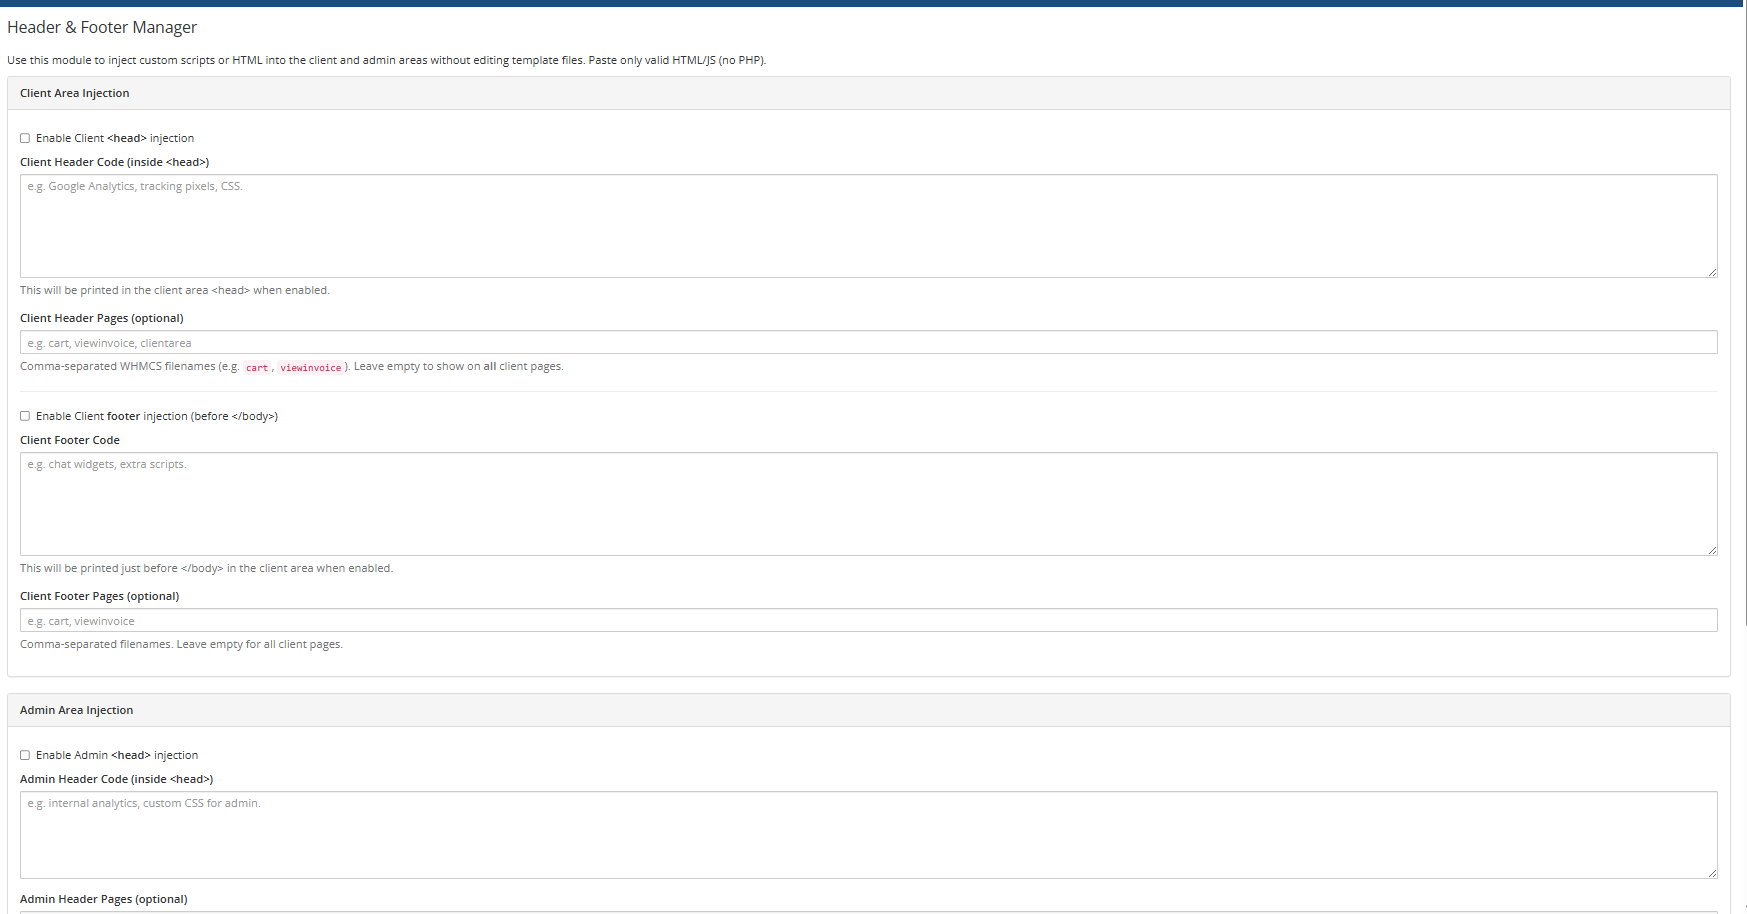Image resolution: width=1747 pixels, height=914 pixels.
Task: Click the "Client Header Pages (optional)" label
Action: click(x=102, y=319)
